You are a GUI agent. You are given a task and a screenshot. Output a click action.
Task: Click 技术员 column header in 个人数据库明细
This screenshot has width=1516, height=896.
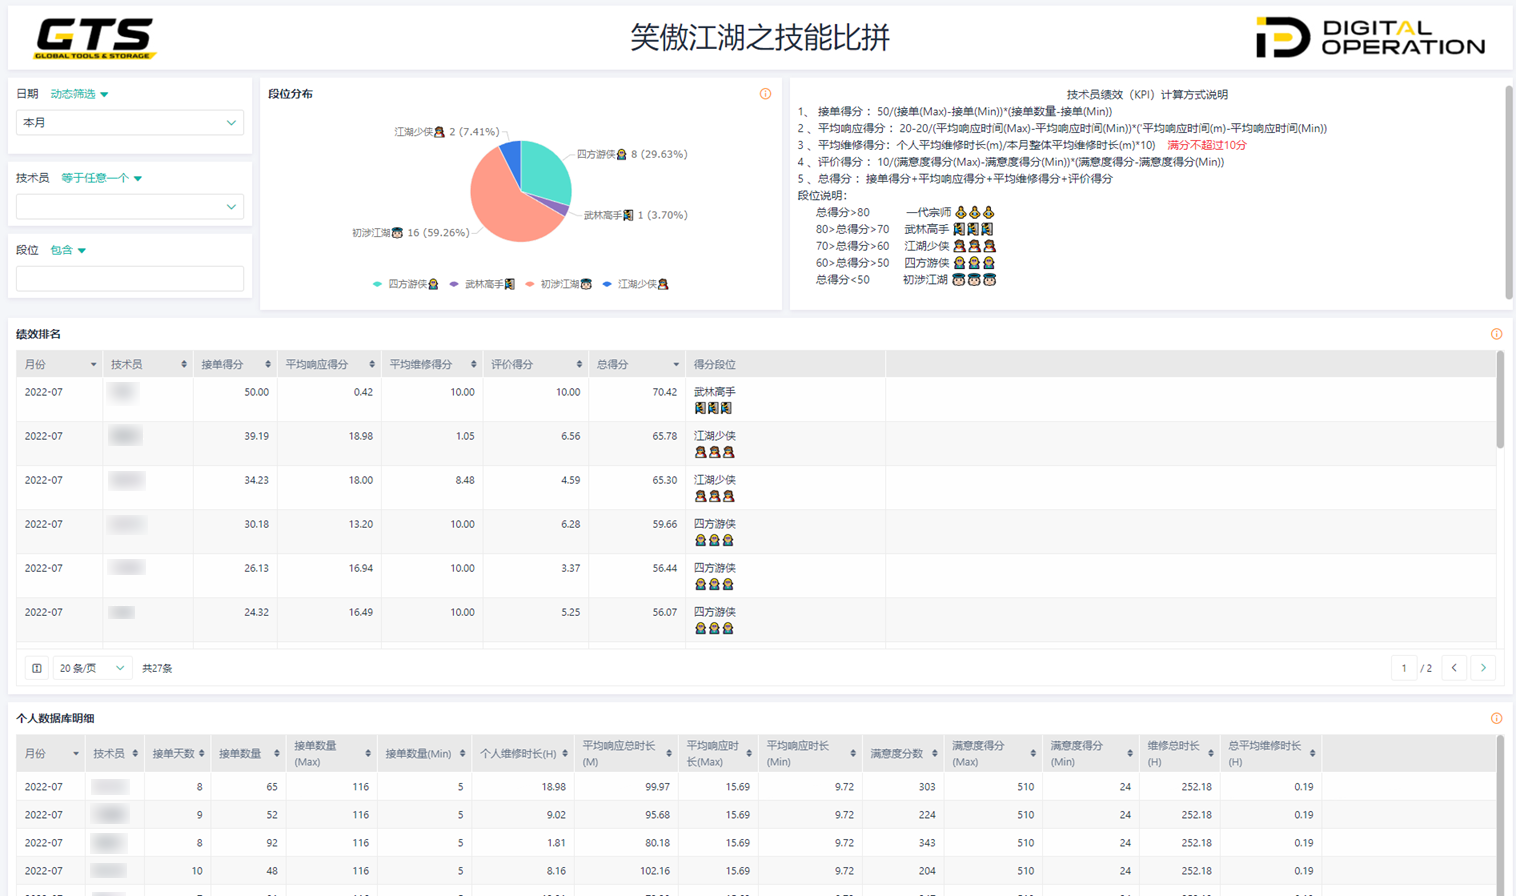108,753
